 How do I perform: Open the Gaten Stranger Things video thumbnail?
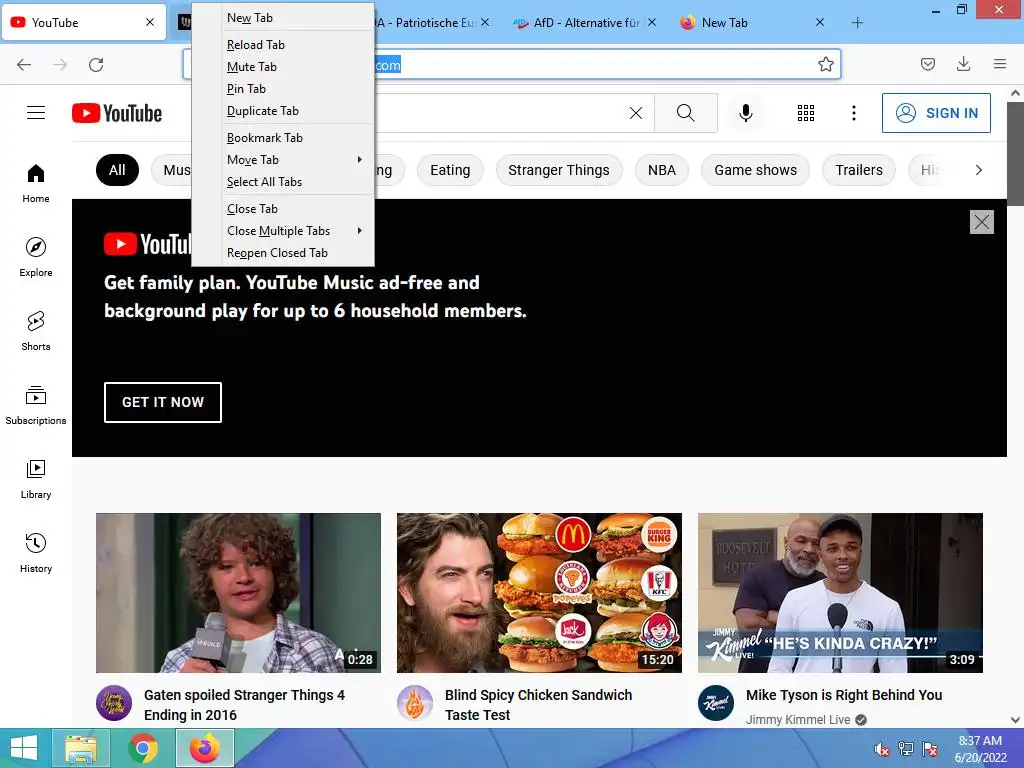(238, 593)
